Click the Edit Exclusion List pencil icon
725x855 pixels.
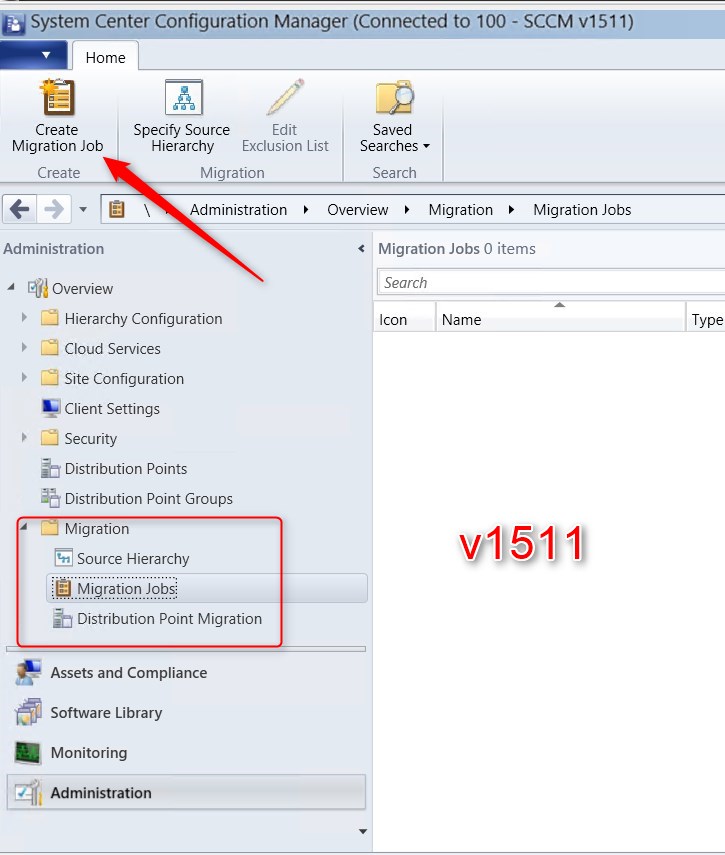(285, 97)
